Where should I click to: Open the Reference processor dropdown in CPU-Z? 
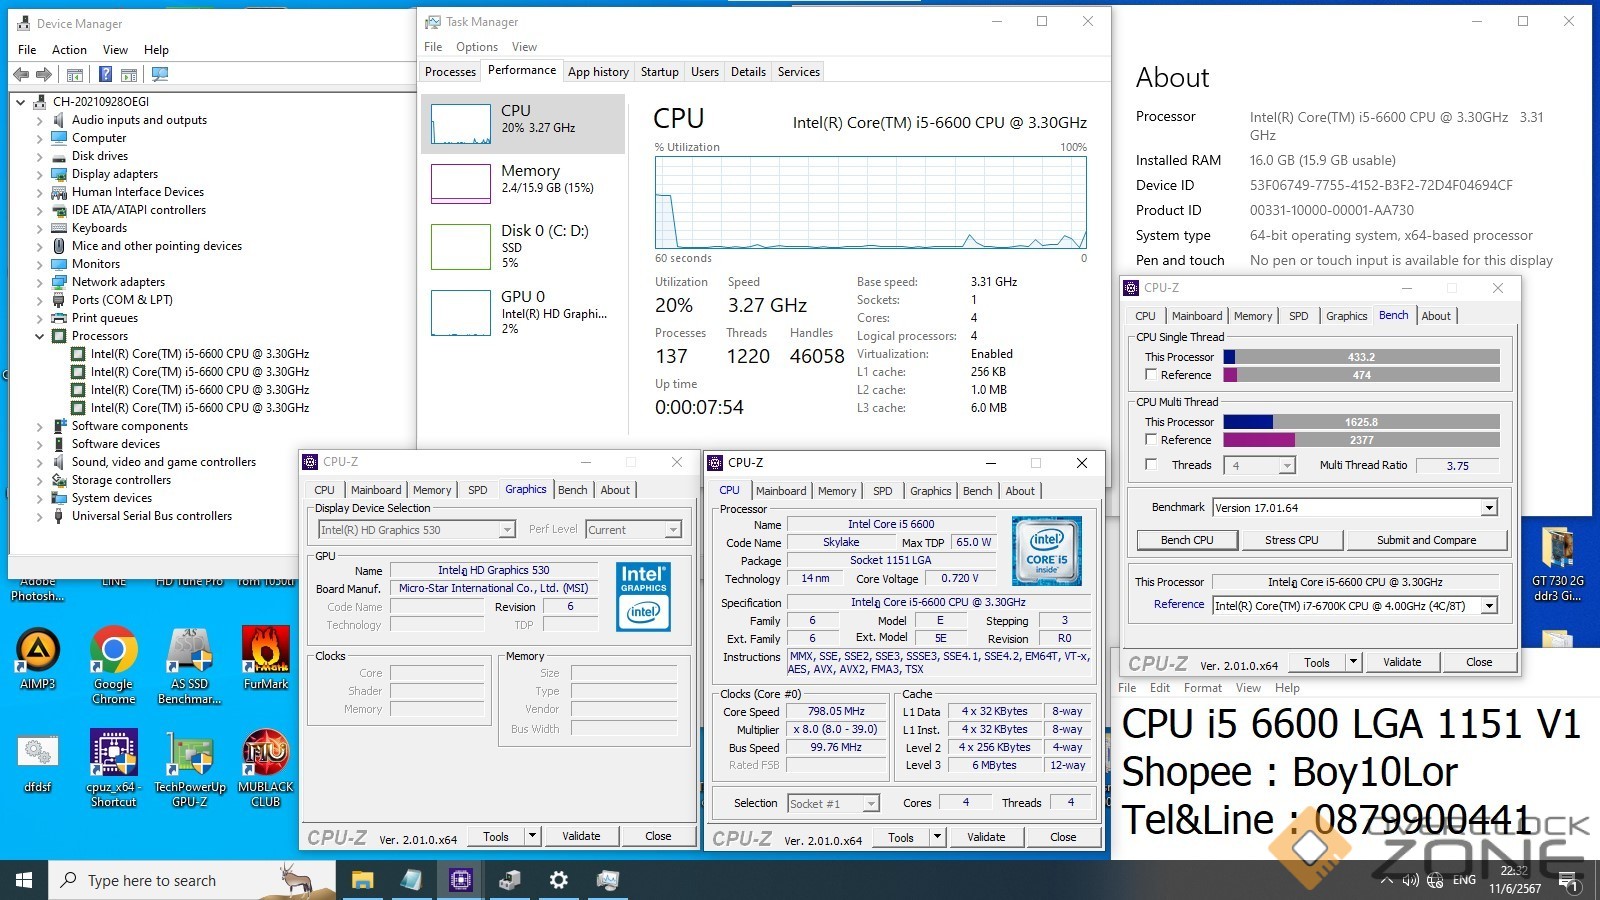[1489, 606]
